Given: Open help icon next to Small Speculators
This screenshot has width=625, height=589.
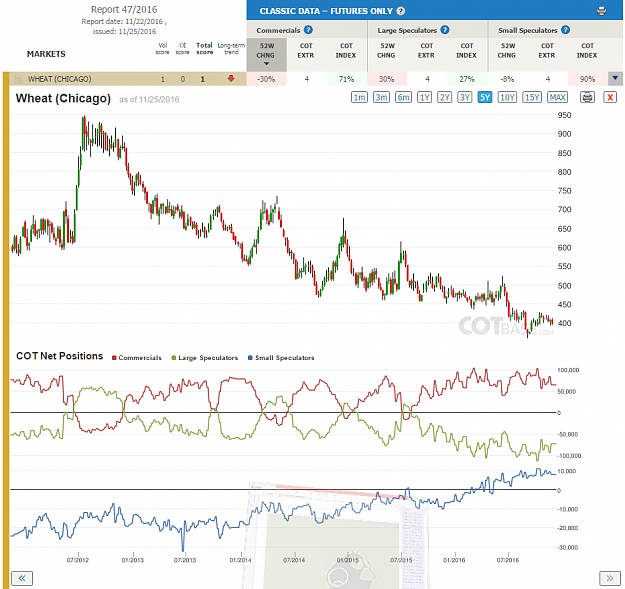Looking at the screenshot, I should click(x=565, y=30).
